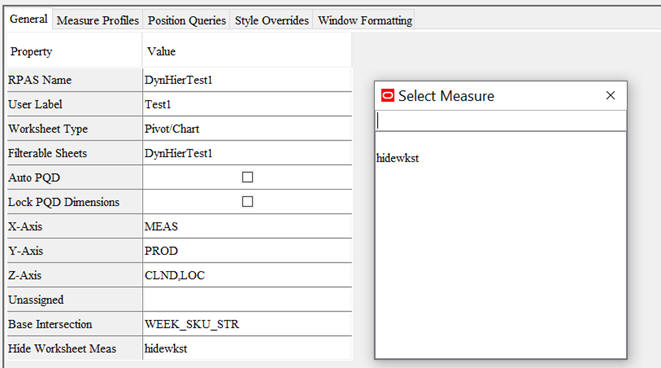This screenshot has width=661, height=368.
Task: Click the Z-Axis property label
Action: click(x=24, y=275)
